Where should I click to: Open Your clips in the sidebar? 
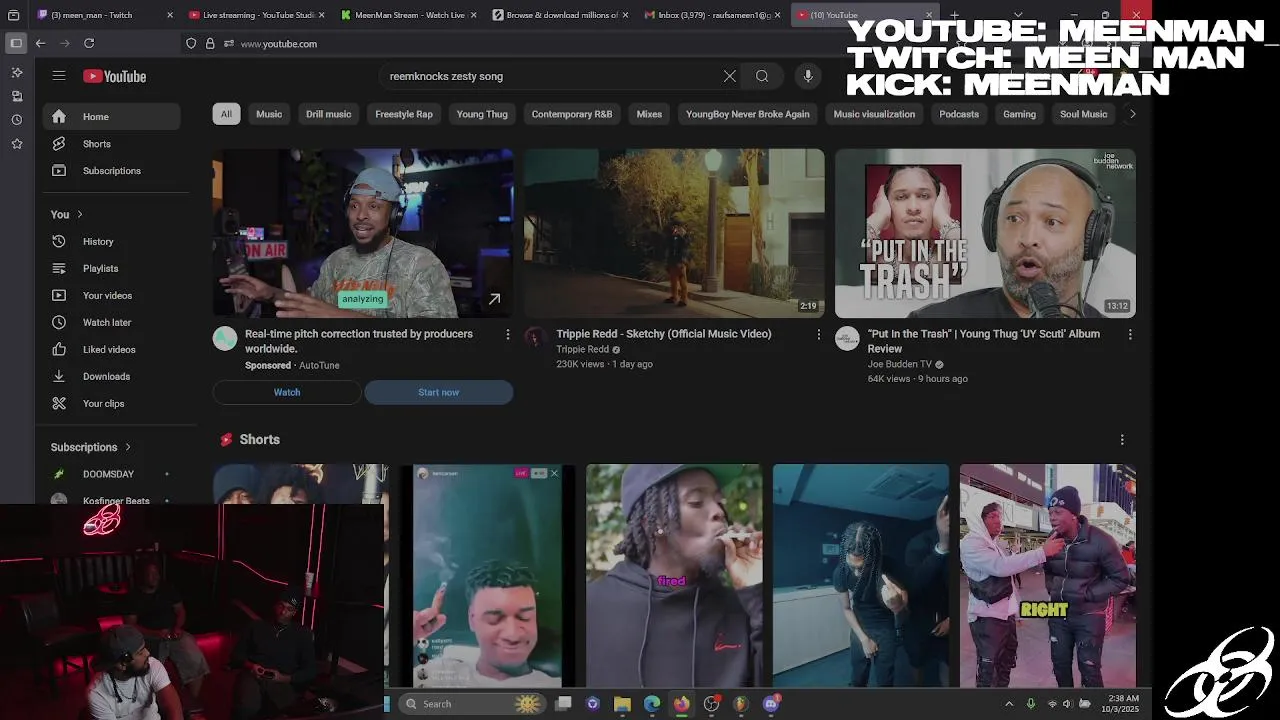pyautogui.click(x=112, y=404)
